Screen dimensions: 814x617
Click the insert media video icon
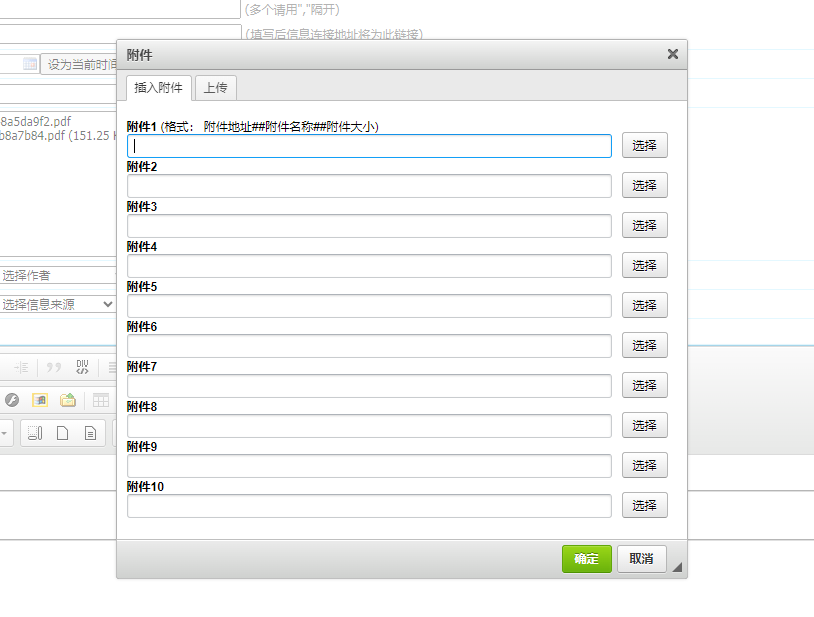(x=40, y=400)
